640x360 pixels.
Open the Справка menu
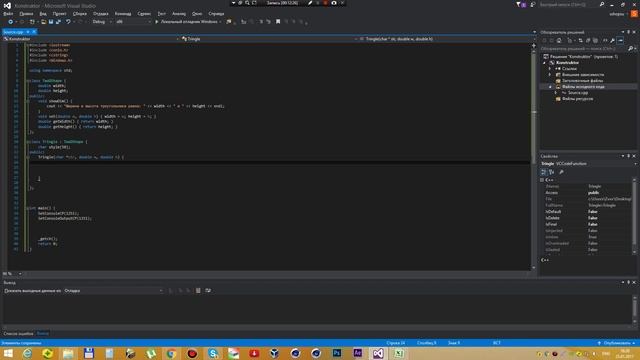point(216,13)
